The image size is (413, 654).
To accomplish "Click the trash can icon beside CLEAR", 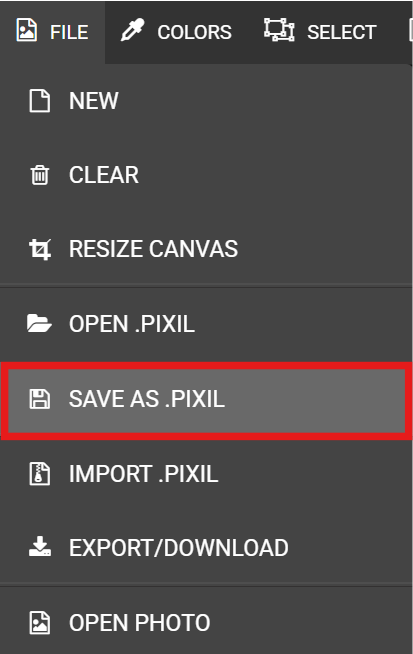I will [x=40, y=175].
